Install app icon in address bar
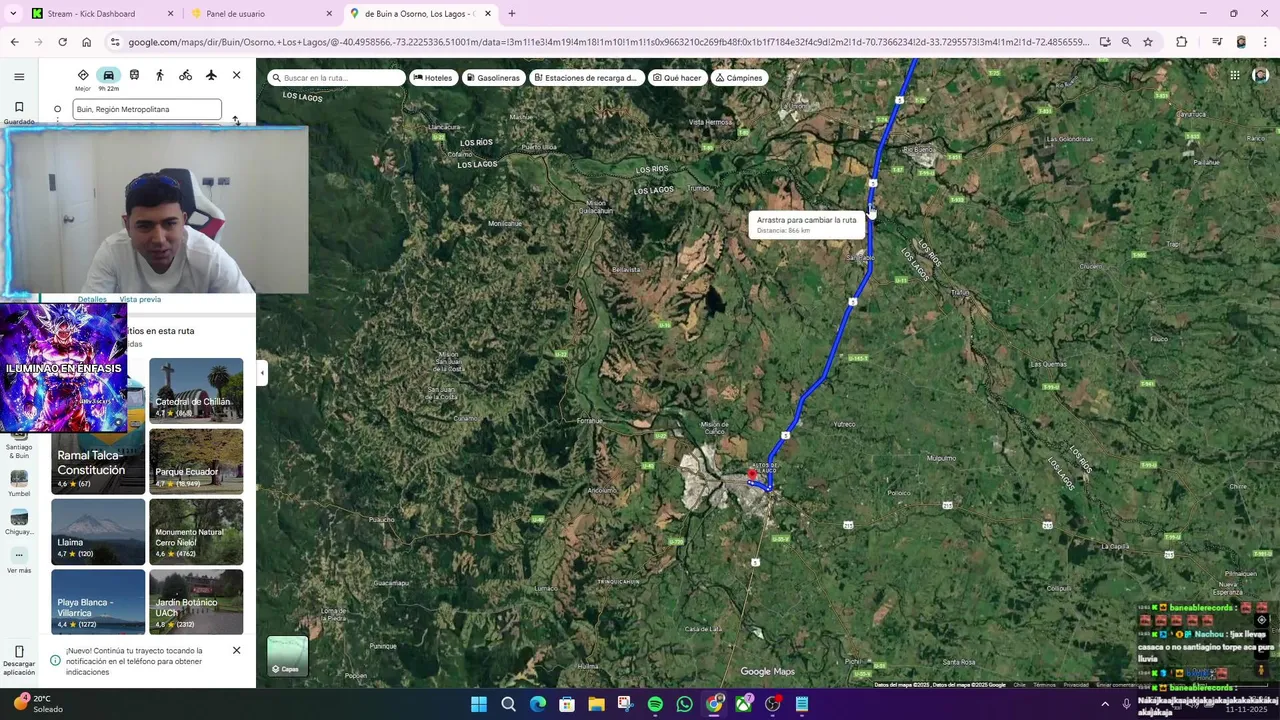 1104,42
